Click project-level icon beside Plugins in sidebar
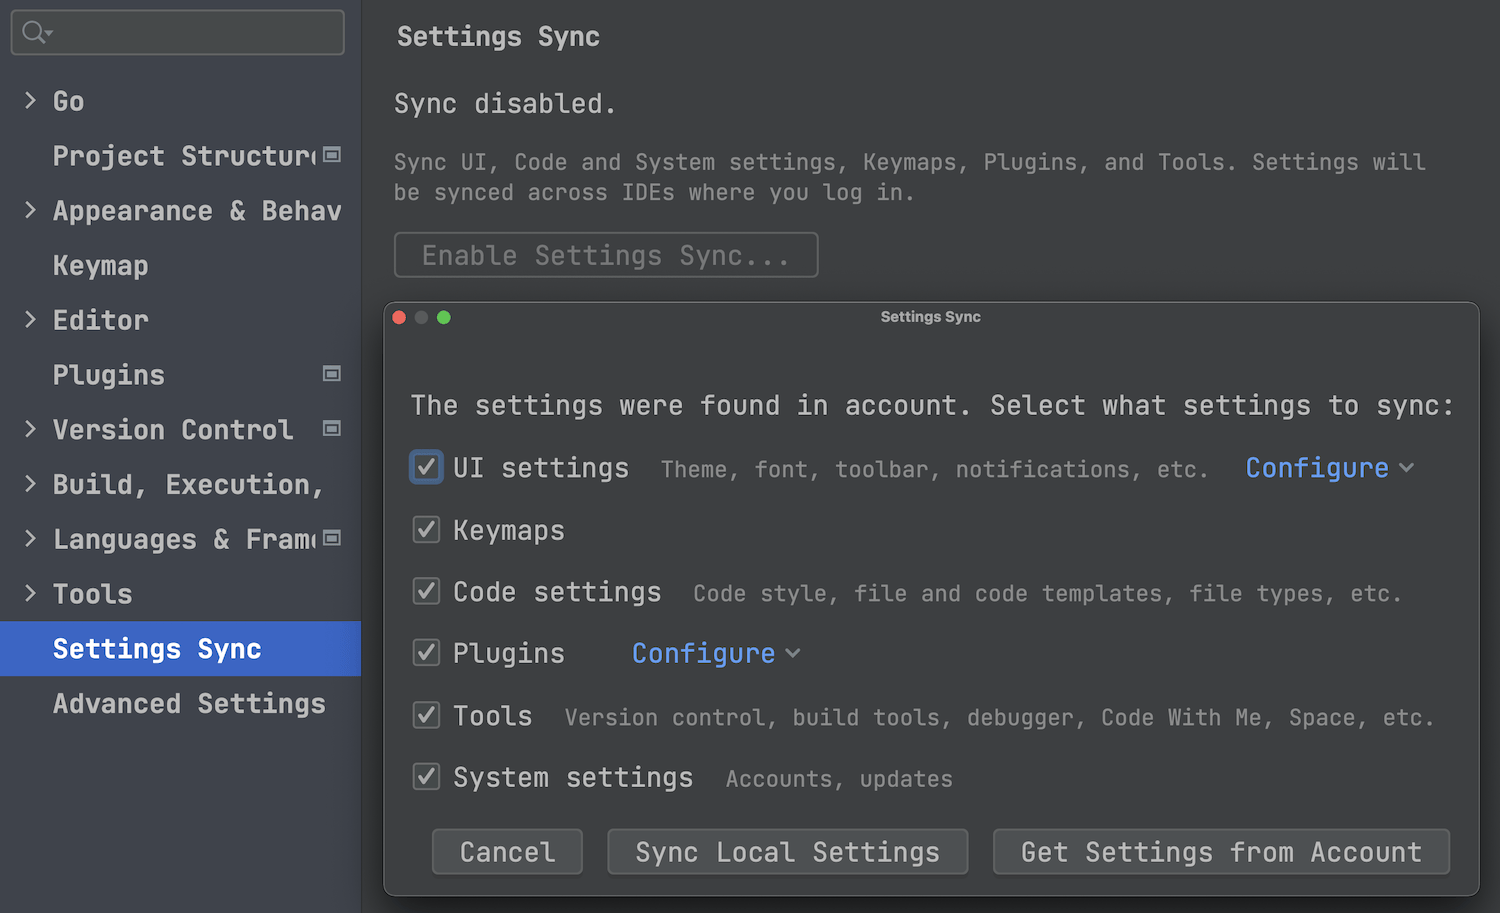The height and width of the screenshot is (913, 1500). tap(332, 374)
